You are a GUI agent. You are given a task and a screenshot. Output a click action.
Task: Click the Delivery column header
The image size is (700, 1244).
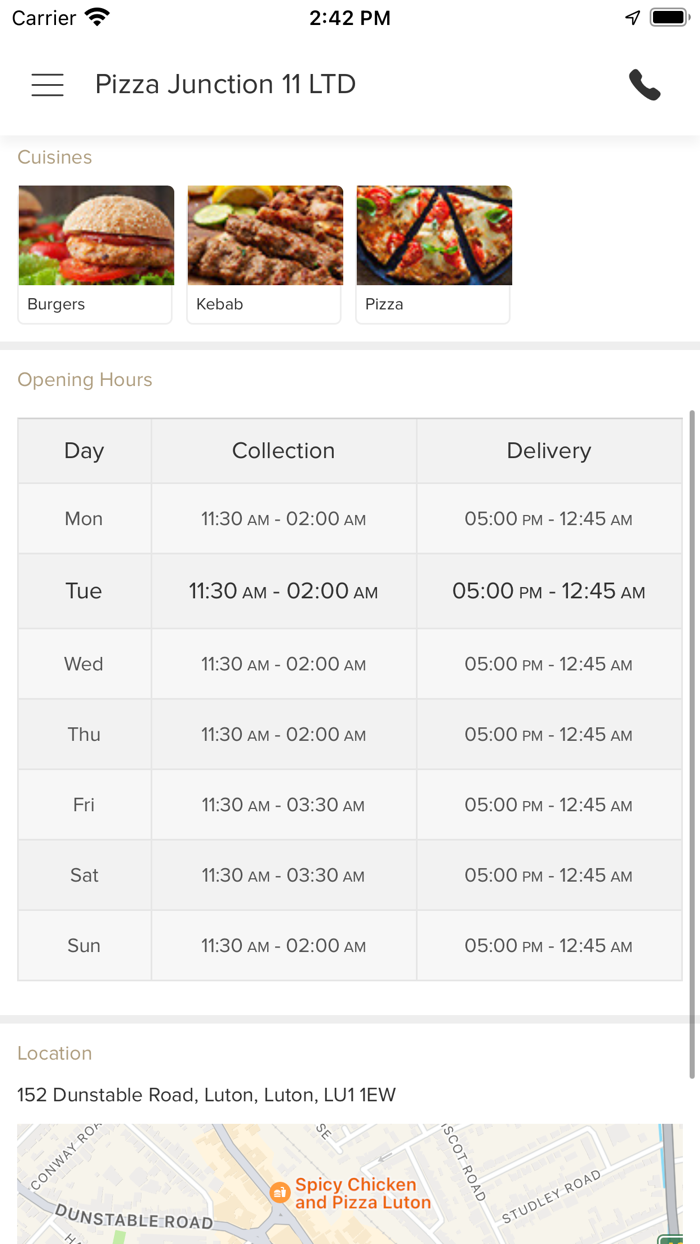[x=549, y=451]
